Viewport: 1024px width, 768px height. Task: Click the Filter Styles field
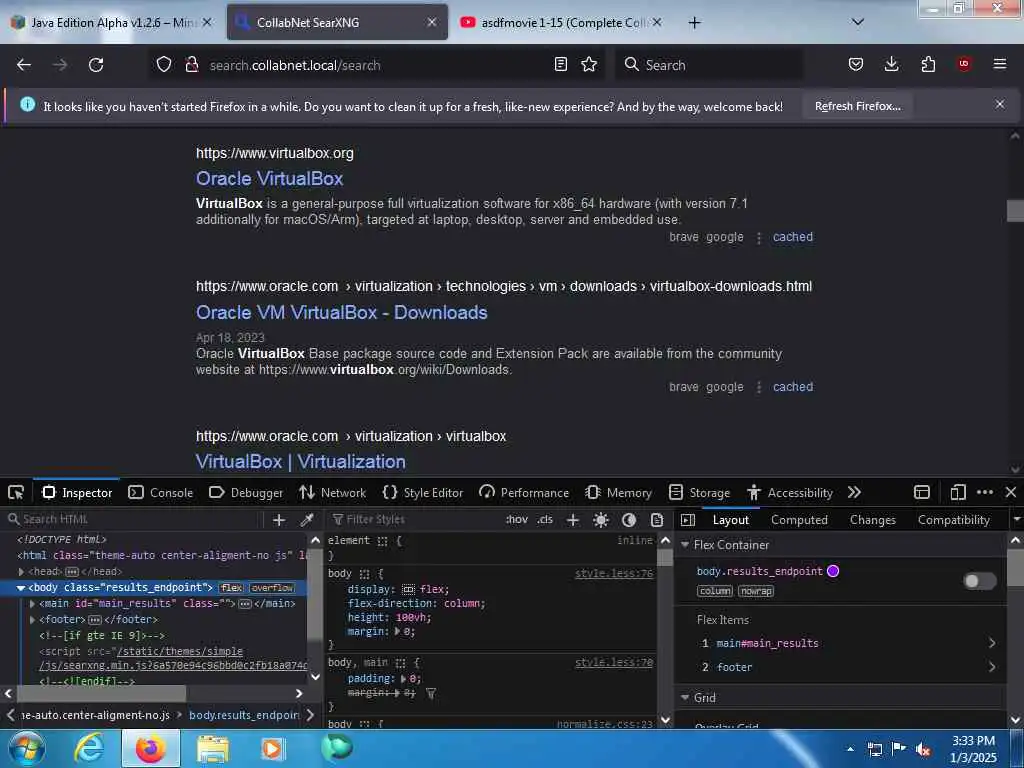(x=415, y=520)
